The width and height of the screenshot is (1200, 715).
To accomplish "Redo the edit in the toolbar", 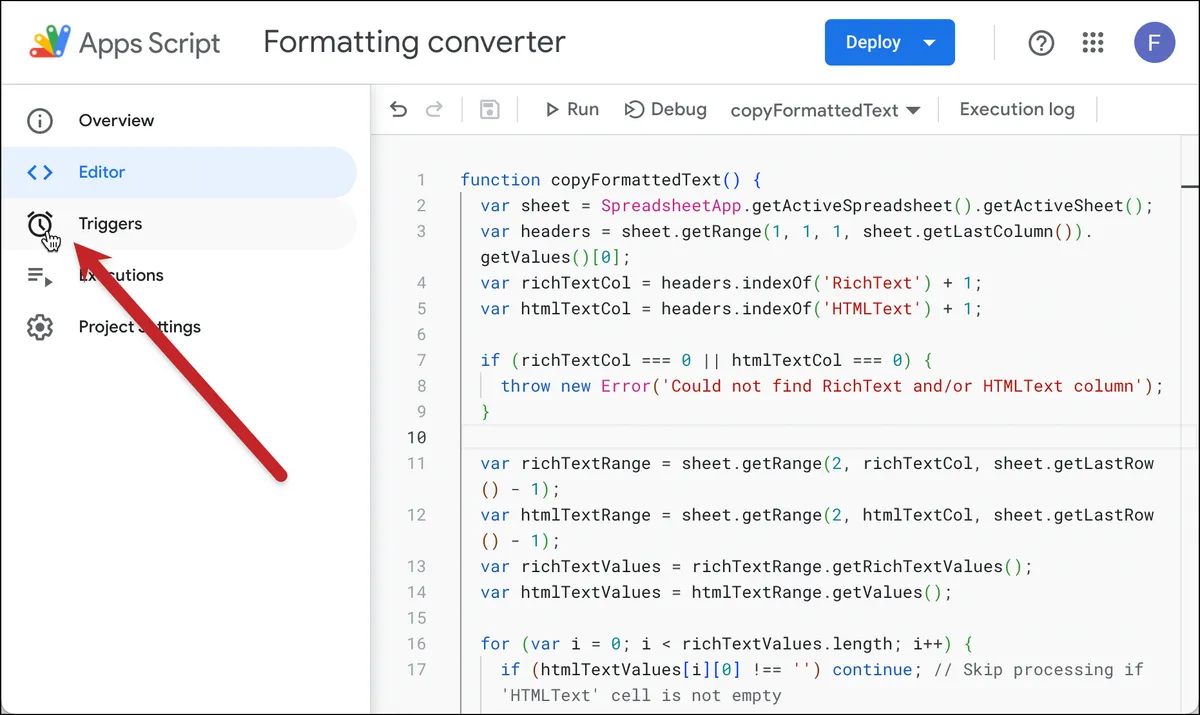I will 434,110.
